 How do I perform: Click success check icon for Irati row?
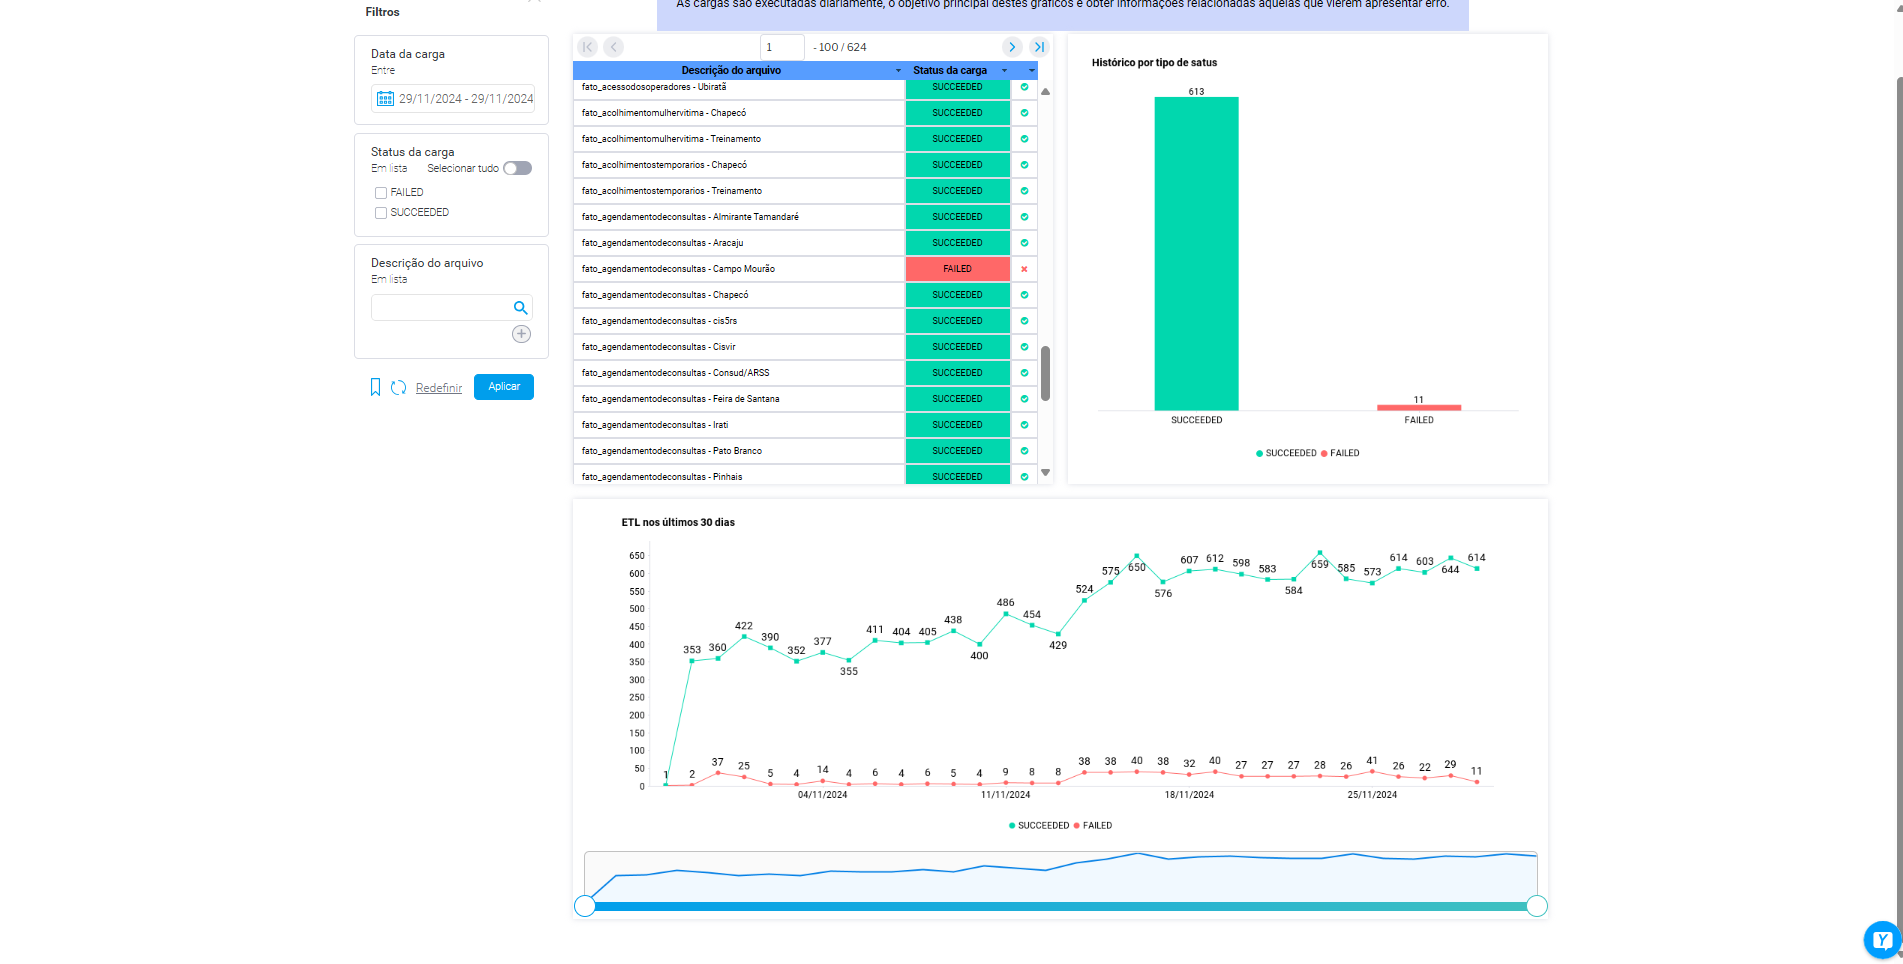(1024, 425)
